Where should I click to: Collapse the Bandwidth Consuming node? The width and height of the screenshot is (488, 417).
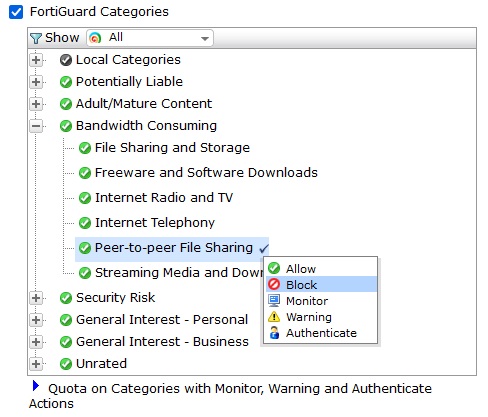(36, 126)
